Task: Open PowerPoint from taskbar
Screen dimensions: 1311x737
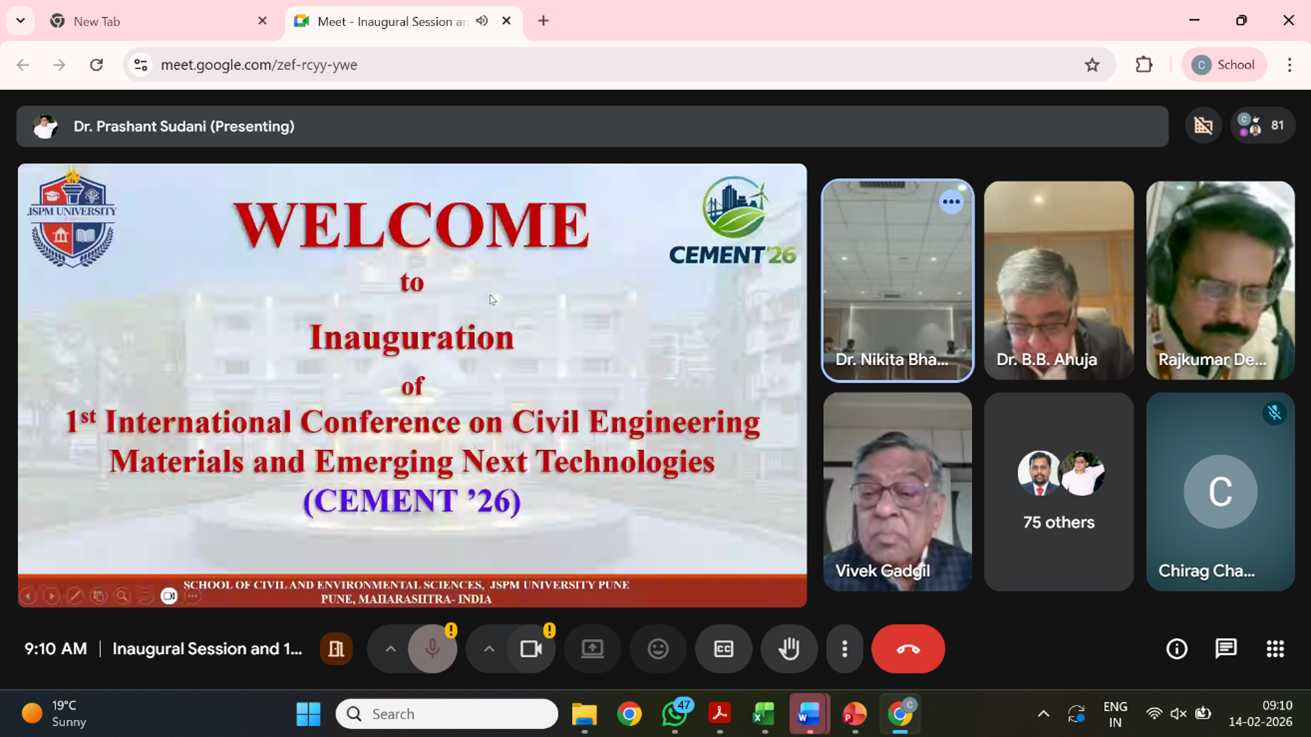Action: coord(854,714)
